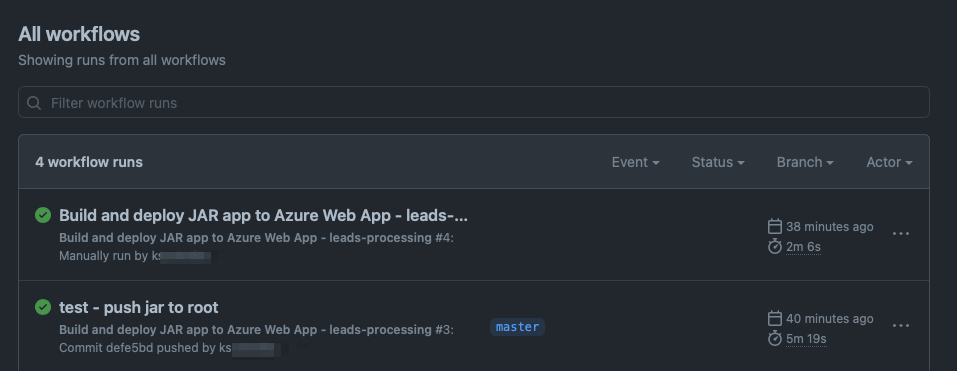
Task: Open the Branch filter dropdown
Action: 805,162
